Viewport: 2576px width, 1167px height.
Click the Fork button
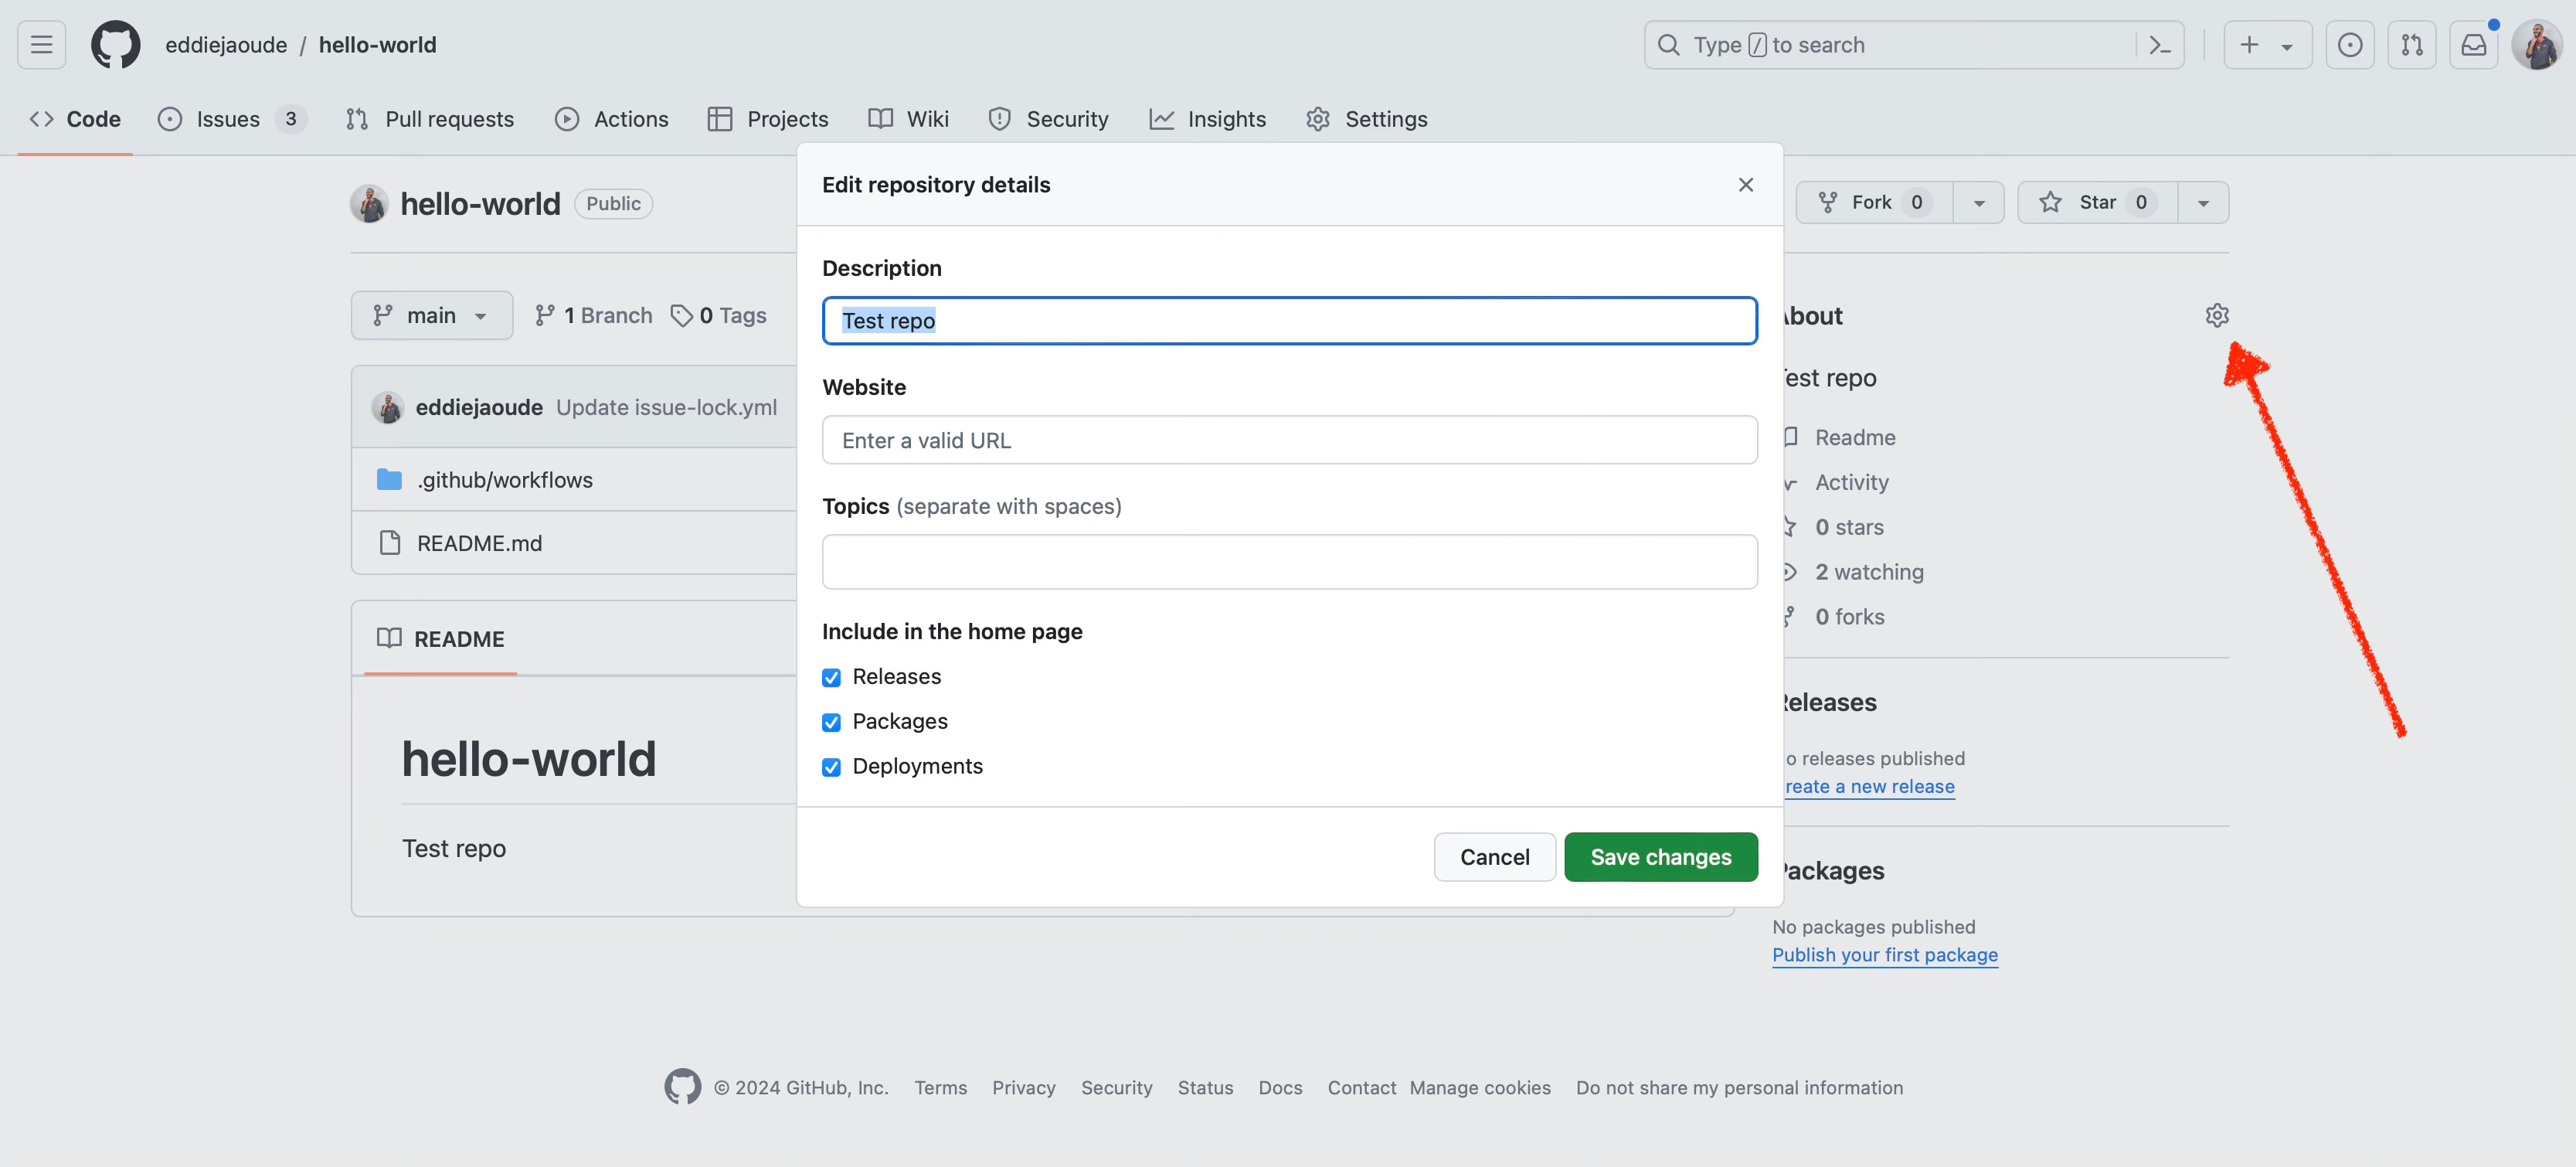point(1874,203)
